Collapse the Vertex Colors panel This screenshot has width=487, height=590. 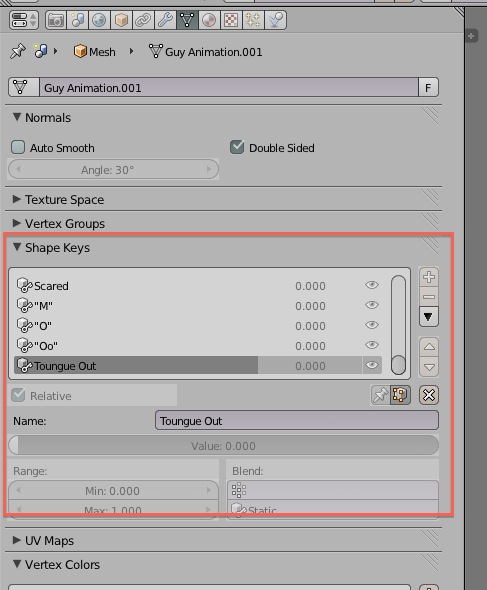pos(56,564)
